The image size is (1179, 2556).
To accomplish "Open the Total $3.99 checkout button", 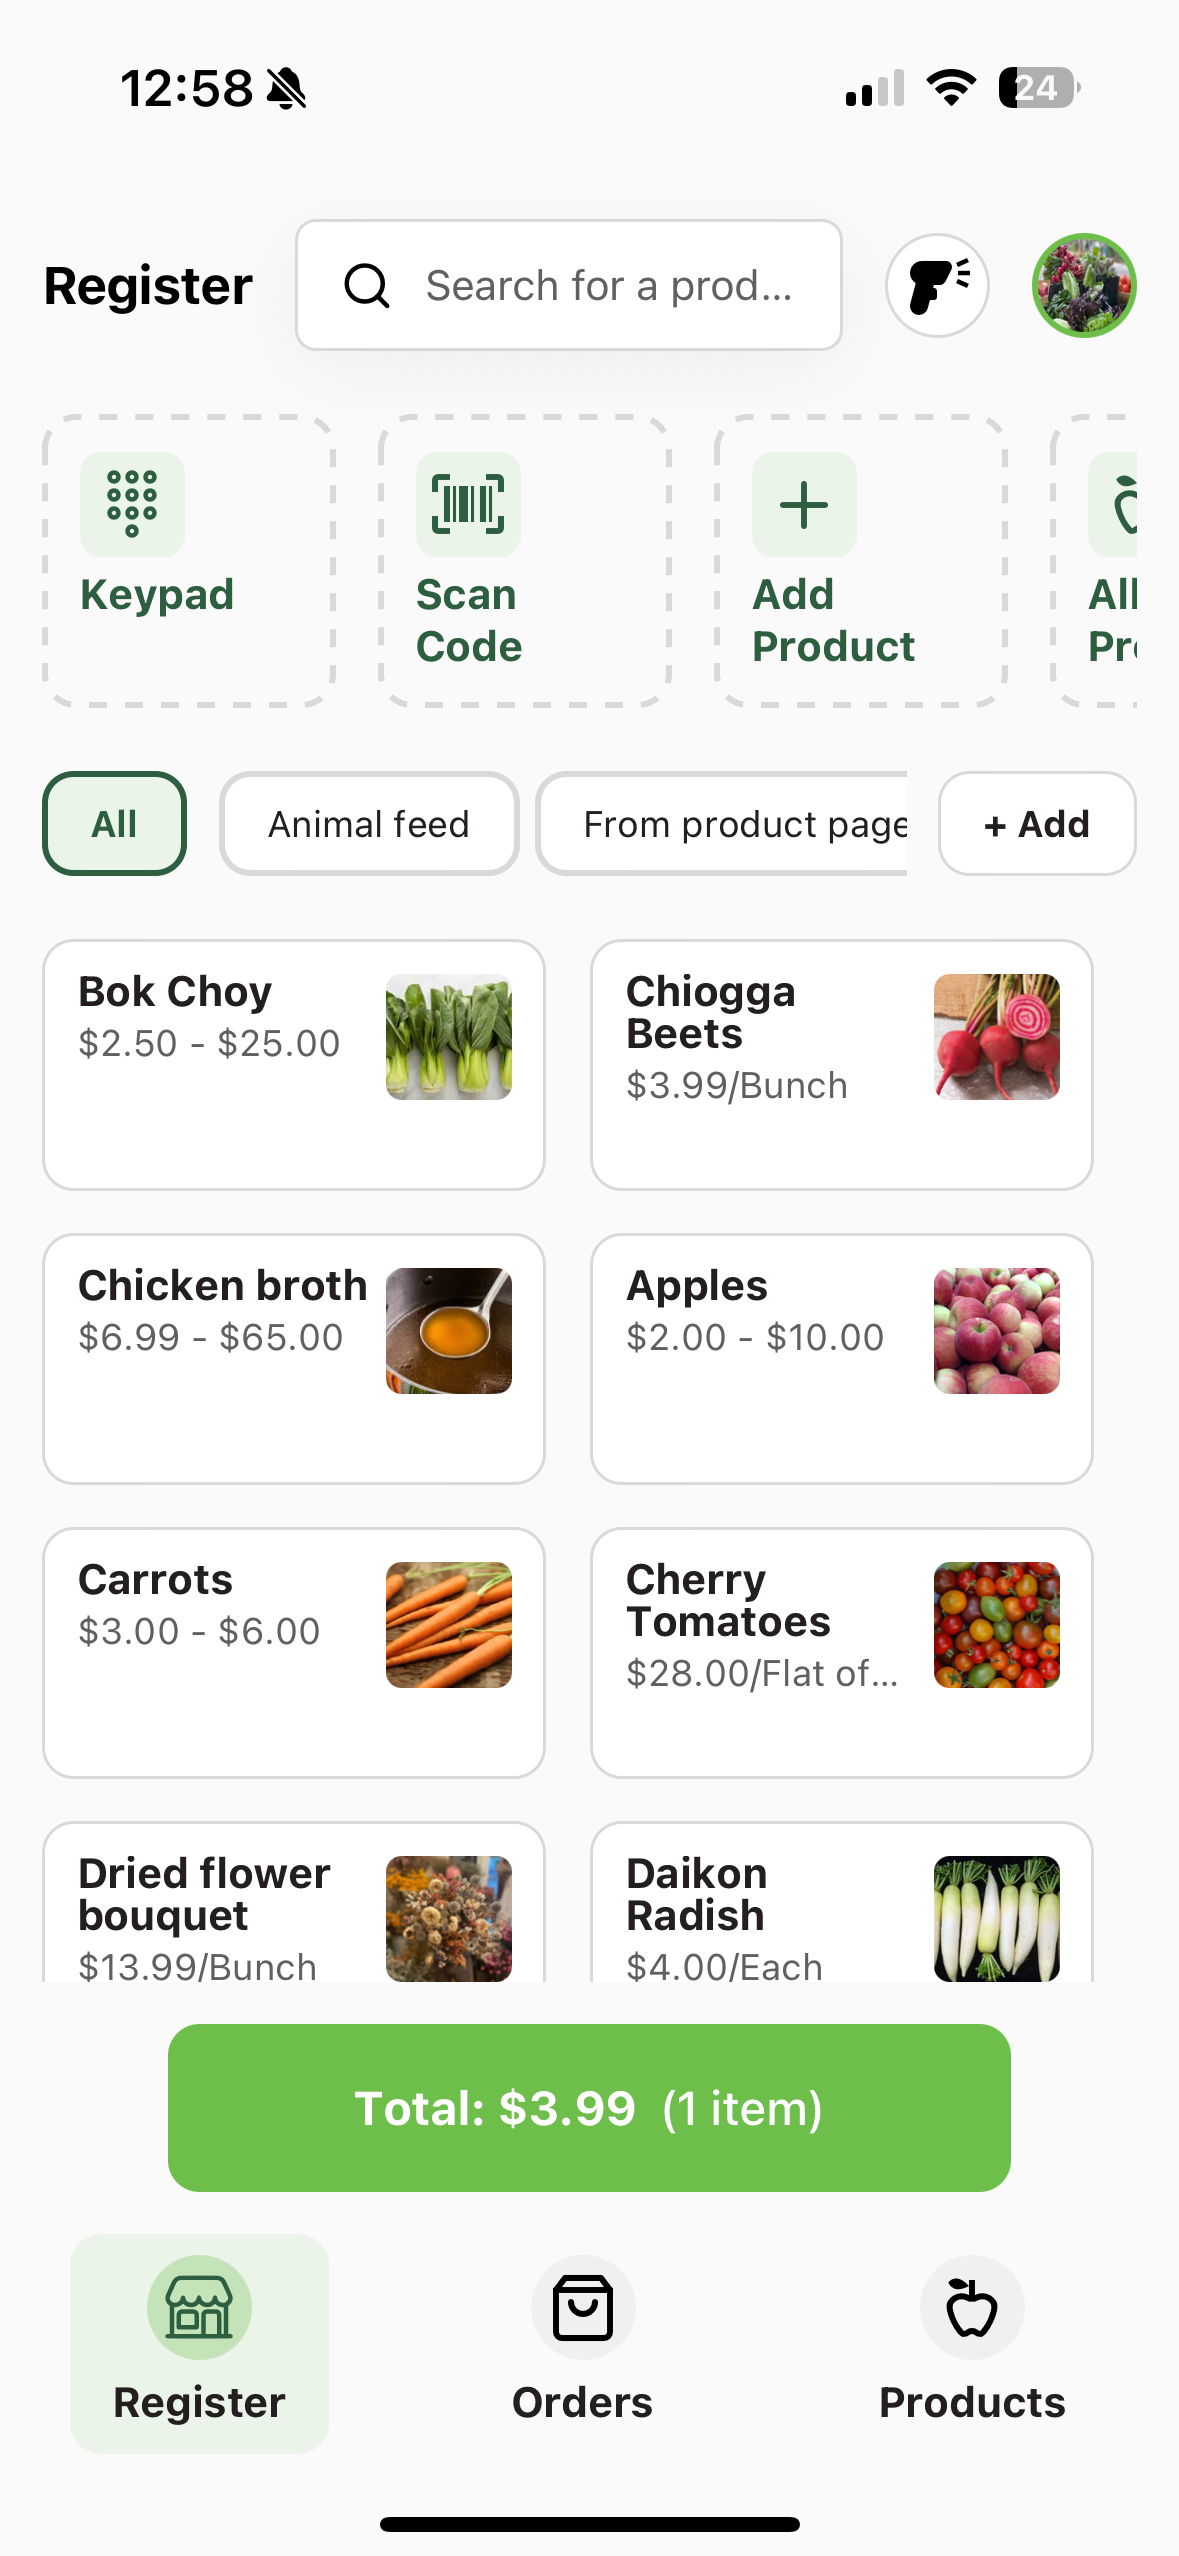I will [589, 2108].
